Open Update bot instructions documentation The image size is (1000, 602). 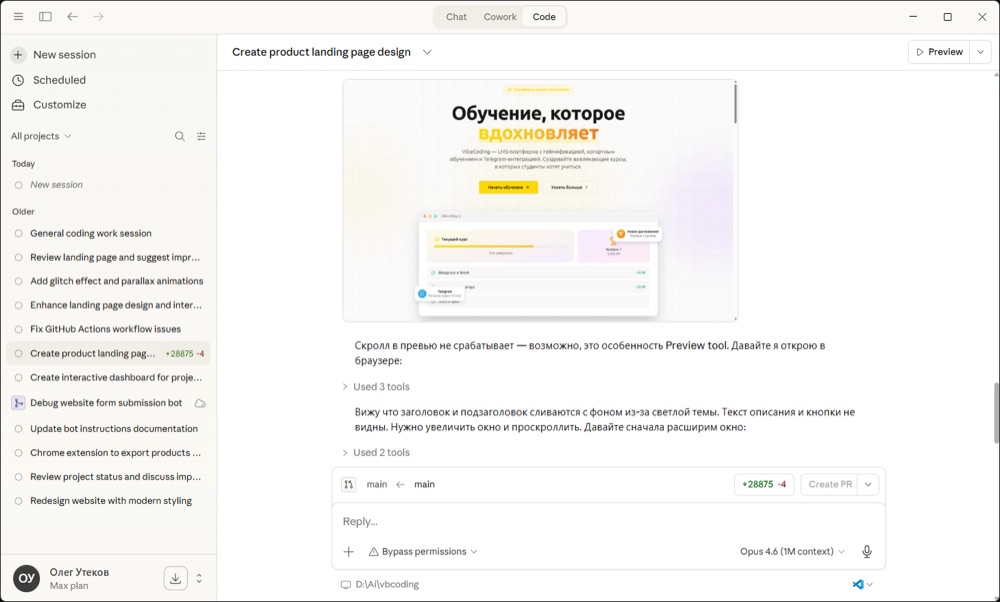tap(108, 429)
